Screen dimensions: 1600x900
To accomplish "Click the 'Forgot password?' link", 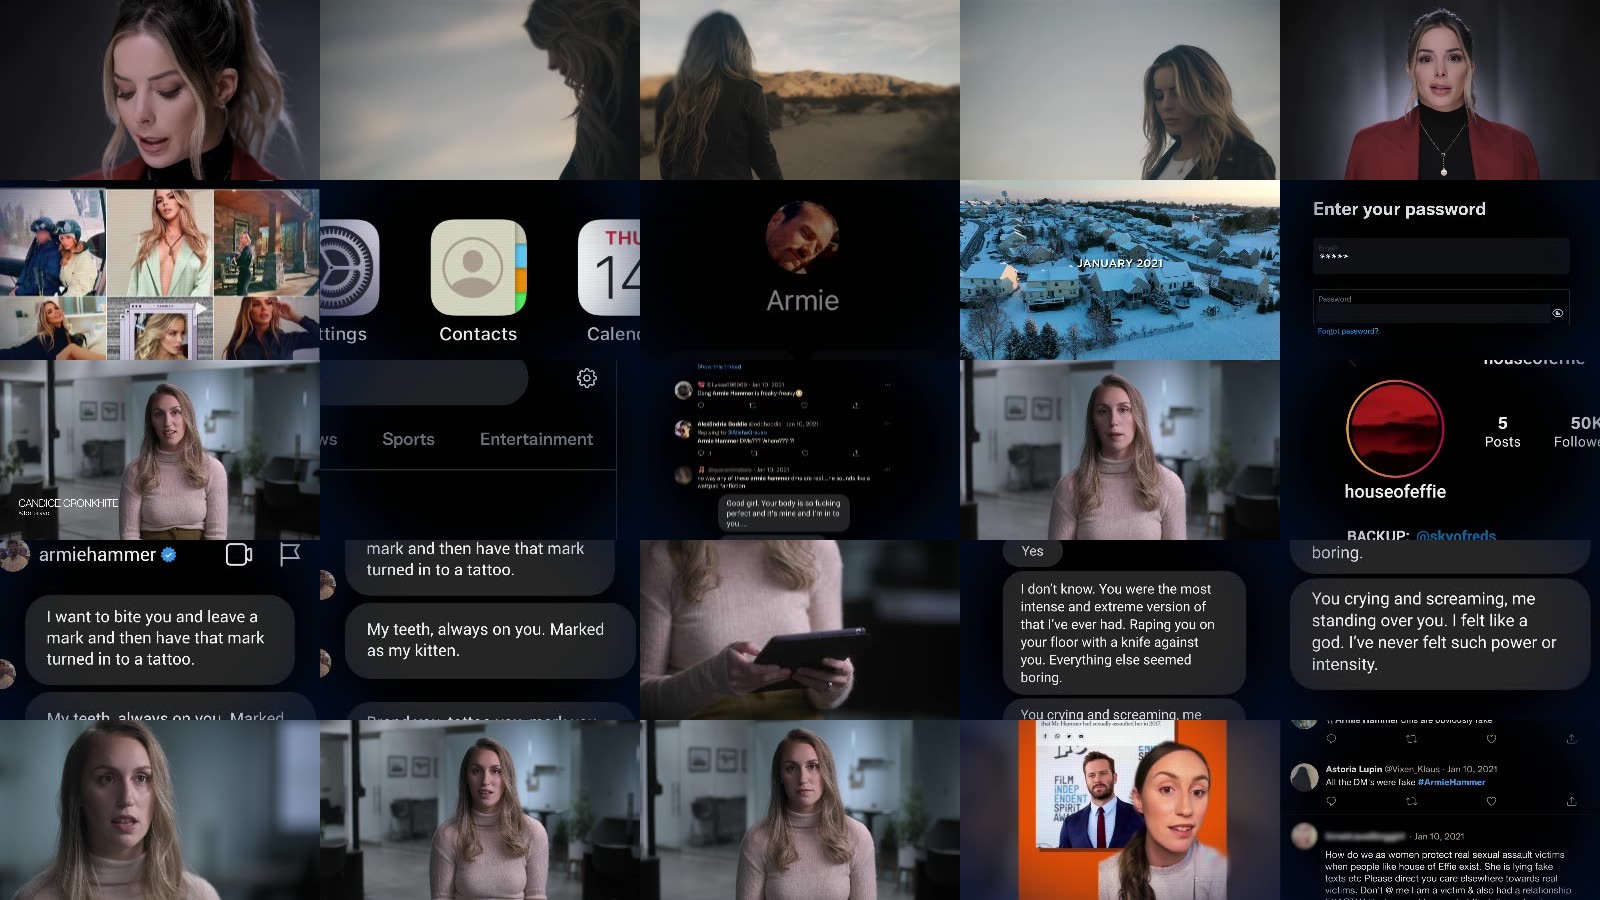I will pos(1347,331).
